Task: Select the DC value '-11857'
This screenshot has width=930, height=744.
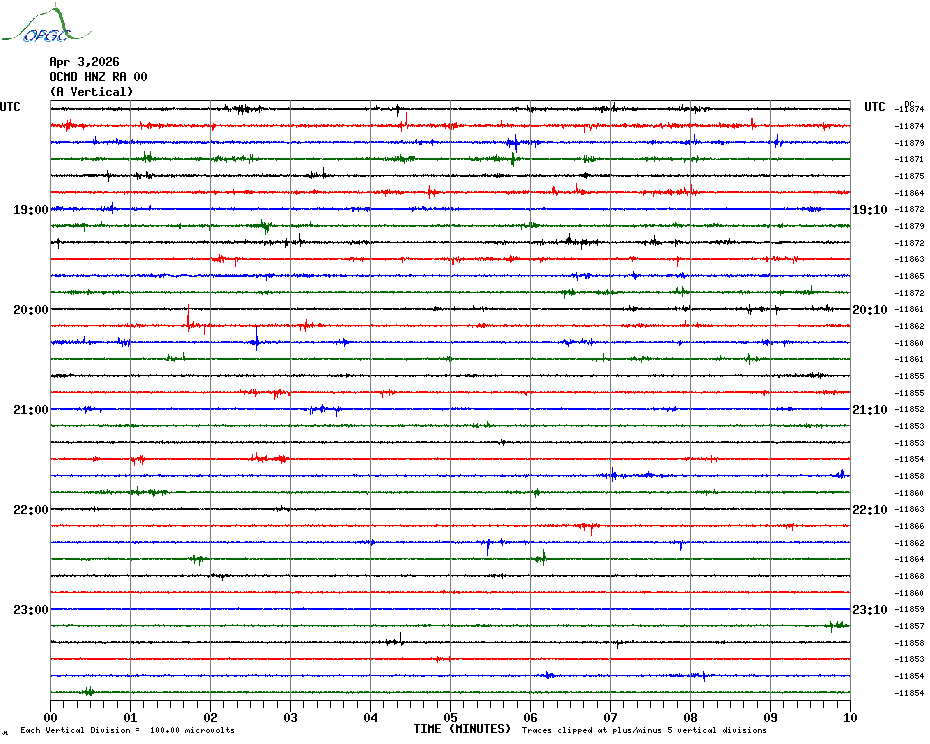Action: click(x=910, y=627)
